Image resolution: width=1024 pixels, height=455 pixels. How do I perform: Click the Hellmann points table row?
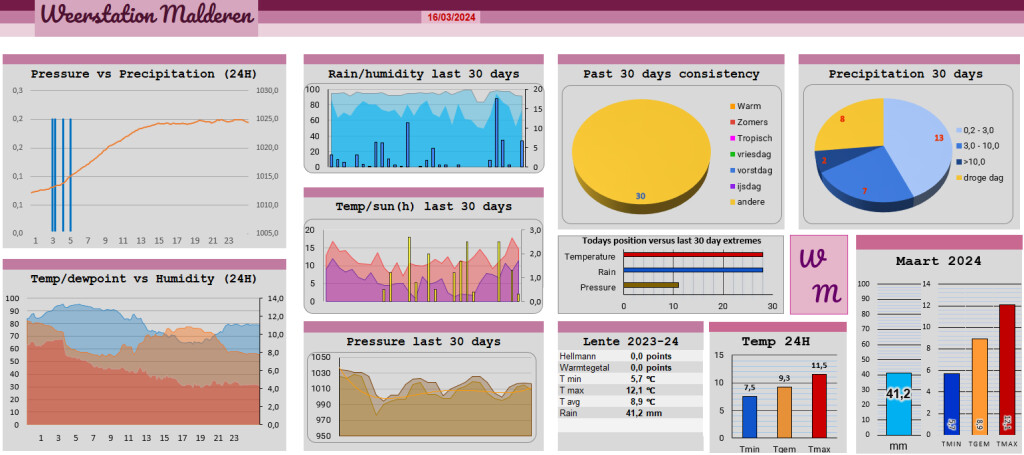click(630, 356)
